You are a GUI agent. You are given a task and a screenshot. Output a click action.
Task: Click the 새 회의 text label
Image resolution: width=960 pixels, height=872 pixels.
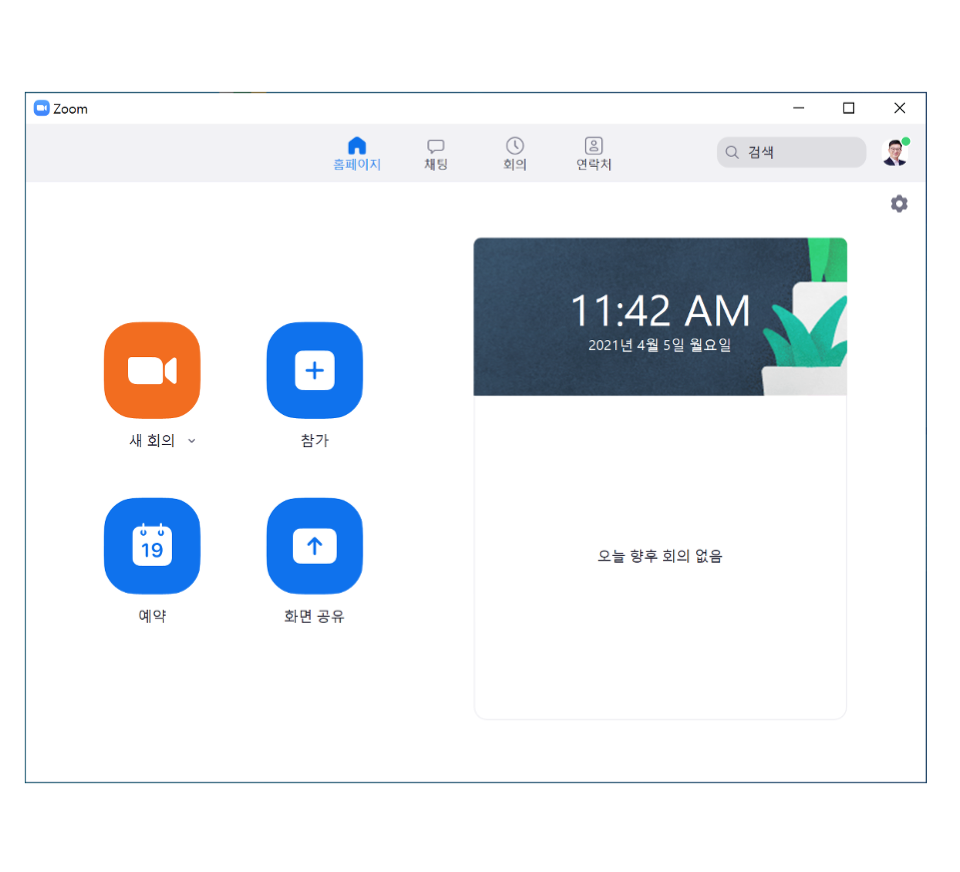152,440
